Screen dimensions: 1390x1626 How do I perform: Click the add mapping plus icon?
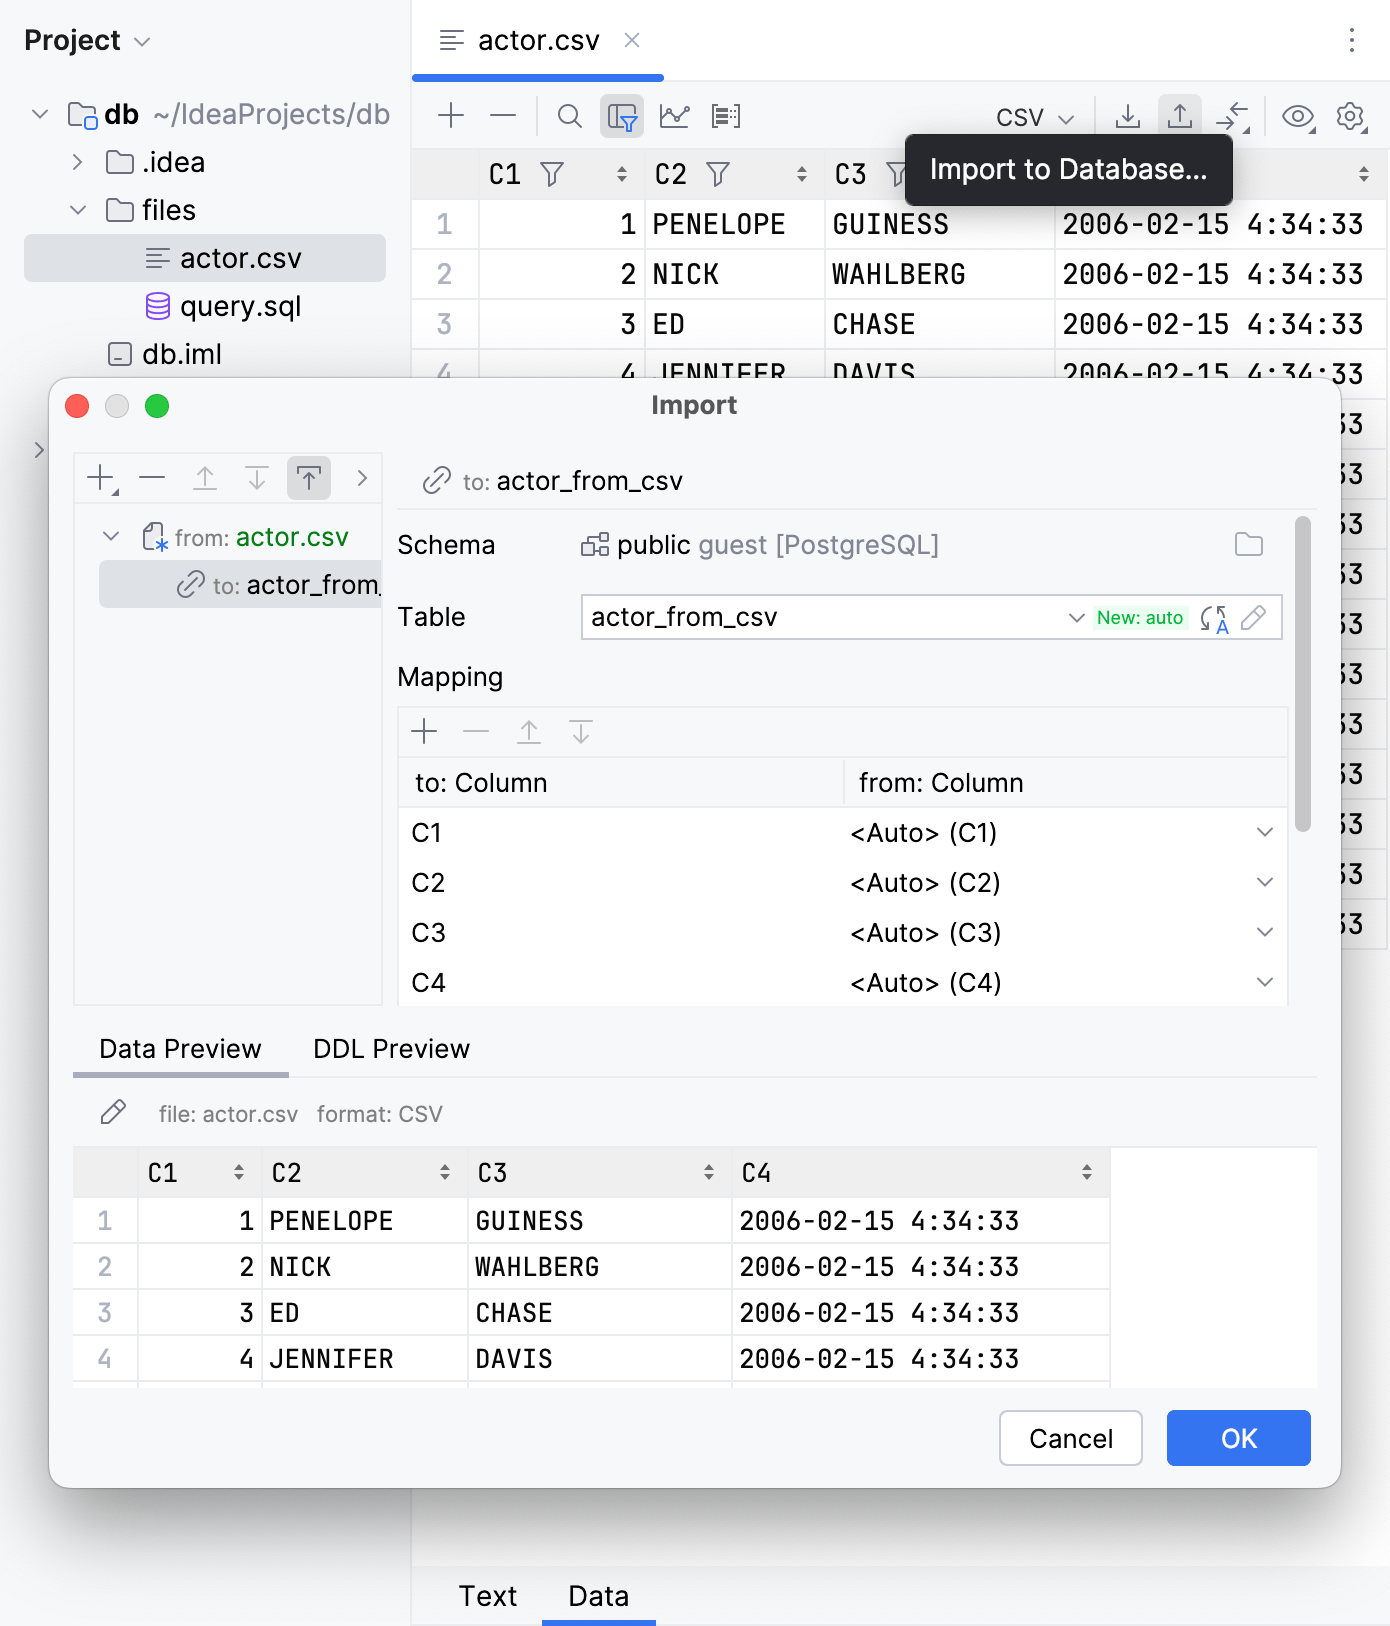[x=424, y=732]
